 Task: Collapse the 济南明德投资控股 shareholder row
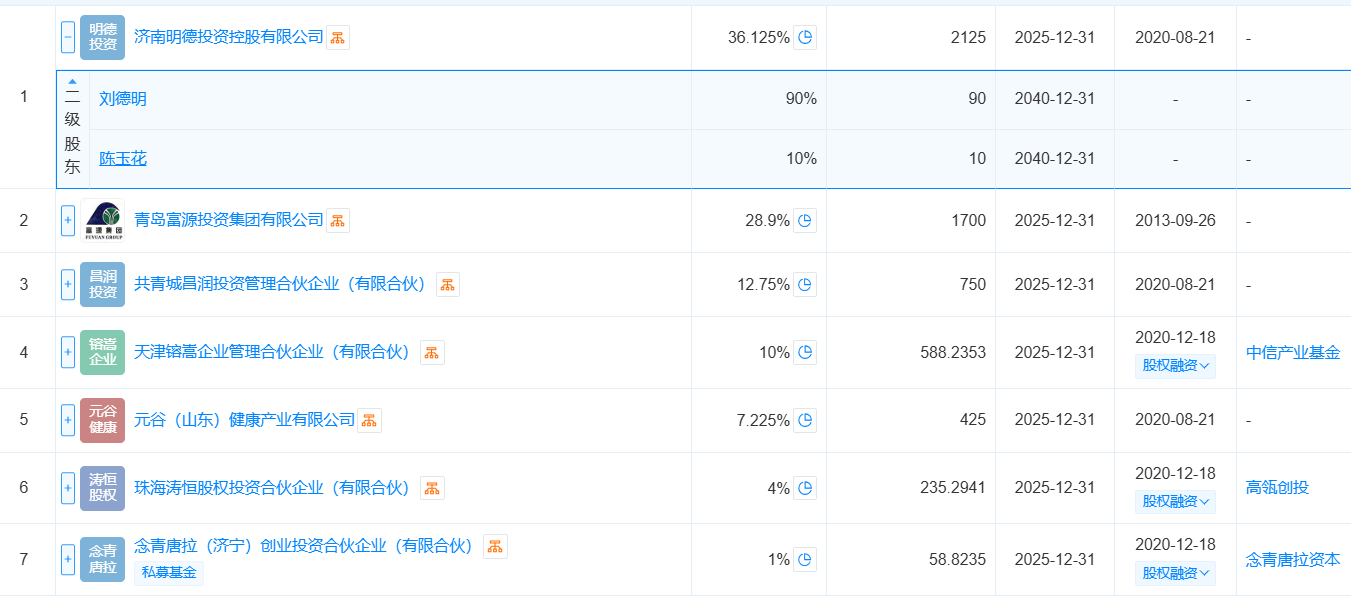[68, 38]
